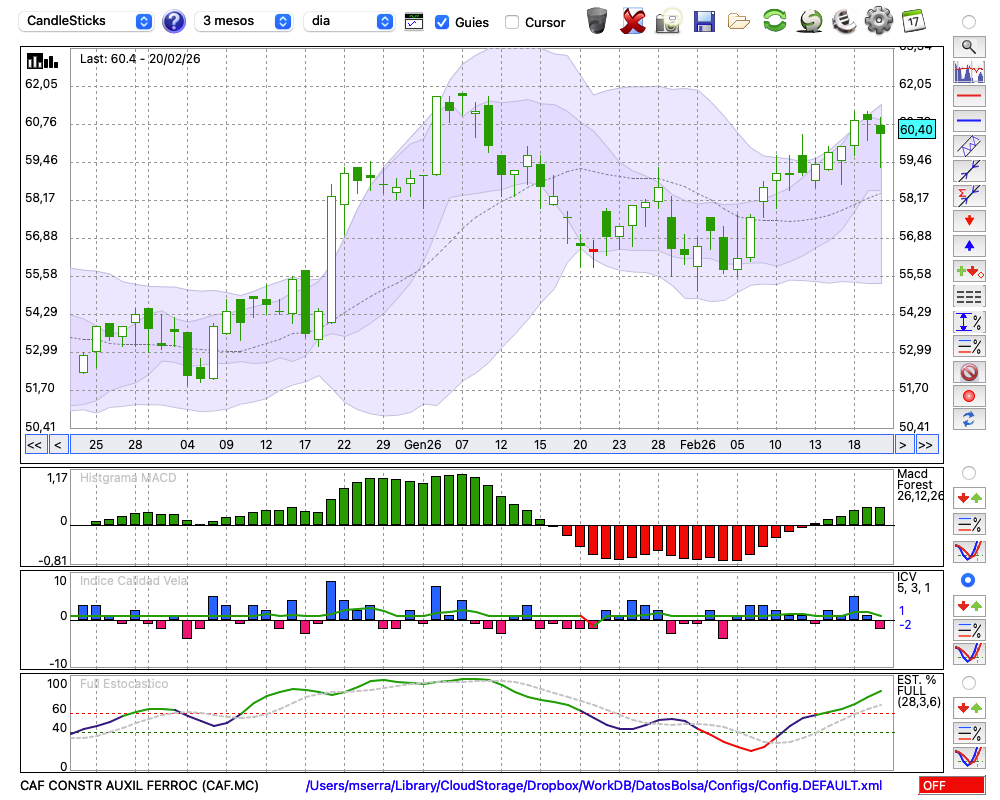
Task: Open the gear settings icon
Action: (x=878, y=21)
